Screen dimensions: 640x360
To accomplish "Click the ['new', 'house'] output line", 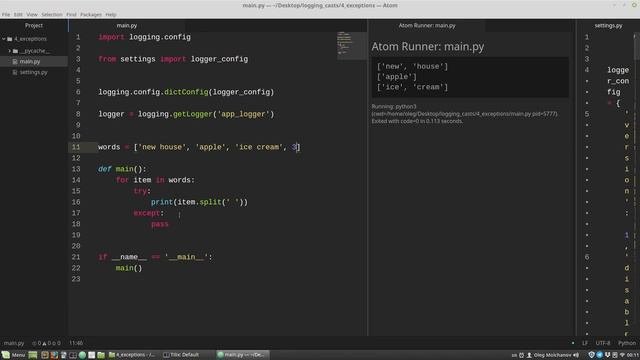I will pos(412,66).
